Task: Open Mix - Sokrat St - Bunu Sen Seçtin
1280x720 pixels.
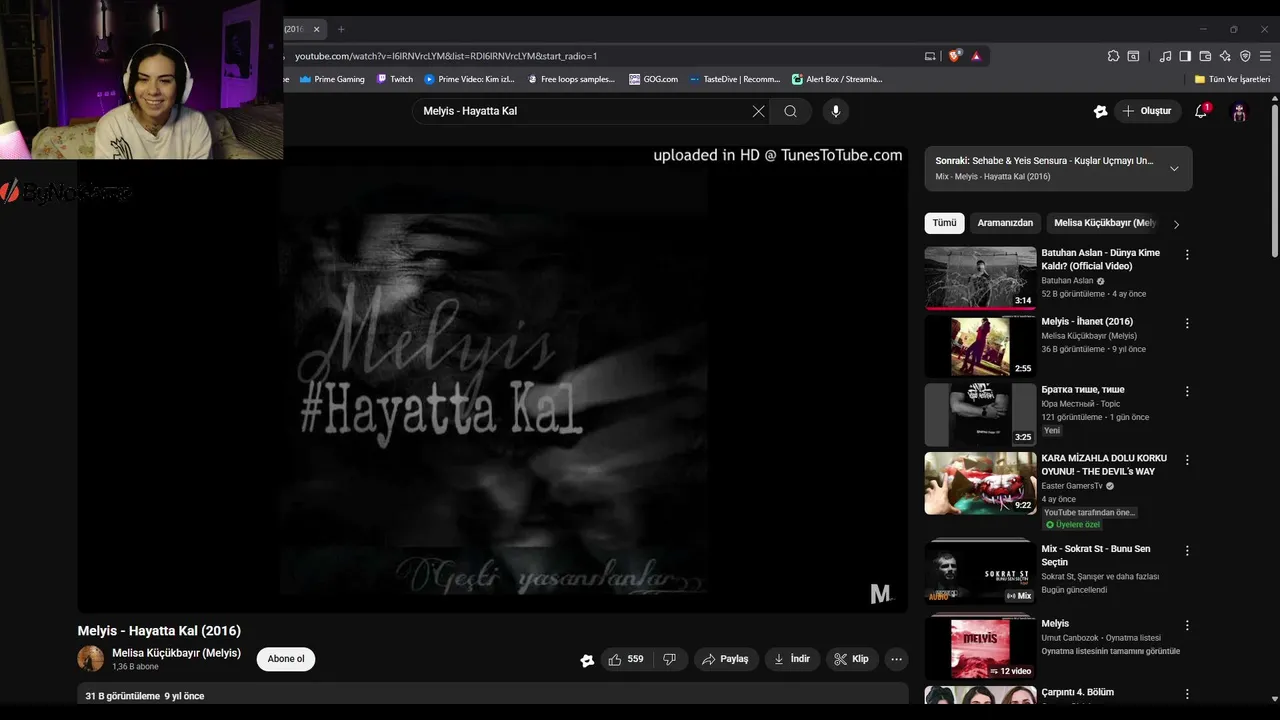Action: pyautogui.click(x=1096, y=555)
